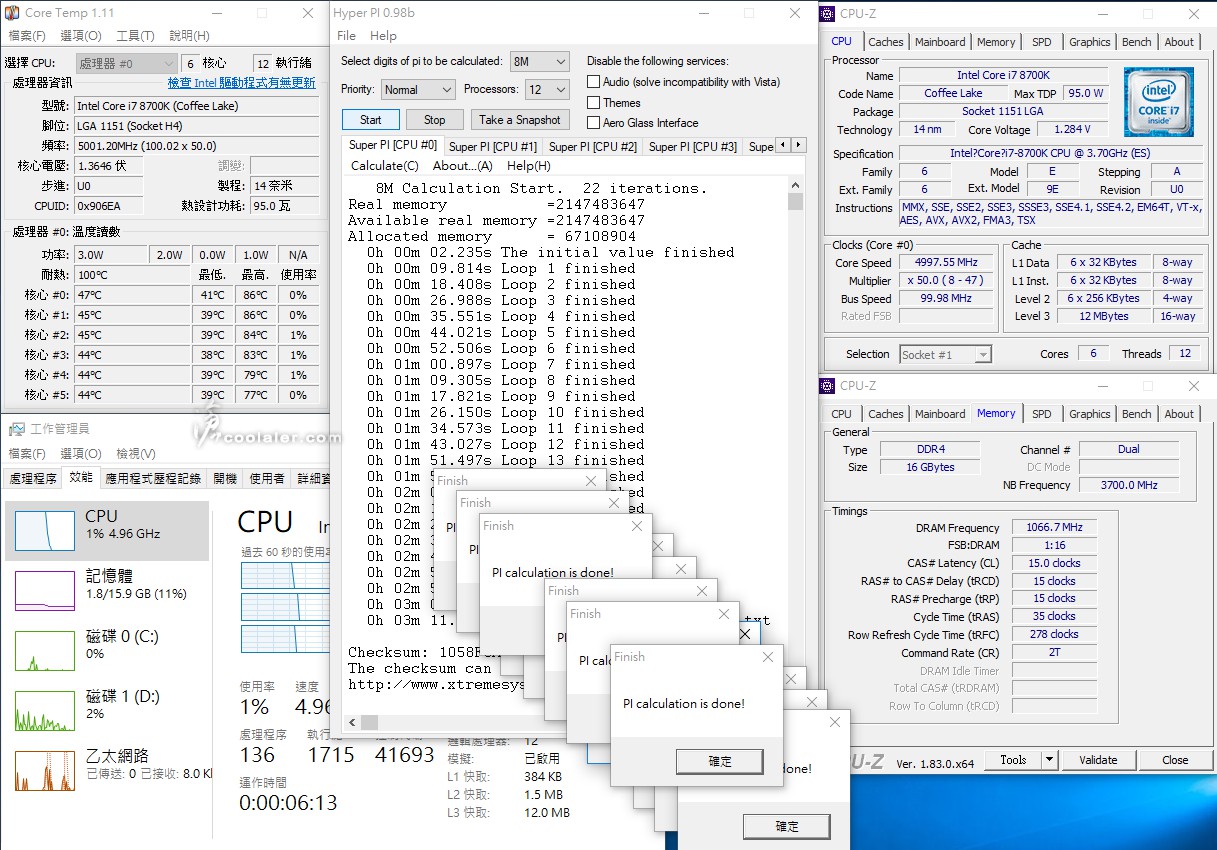Select the CPU usage graph thumbnail in Task Manager

[x=44, y=531]
